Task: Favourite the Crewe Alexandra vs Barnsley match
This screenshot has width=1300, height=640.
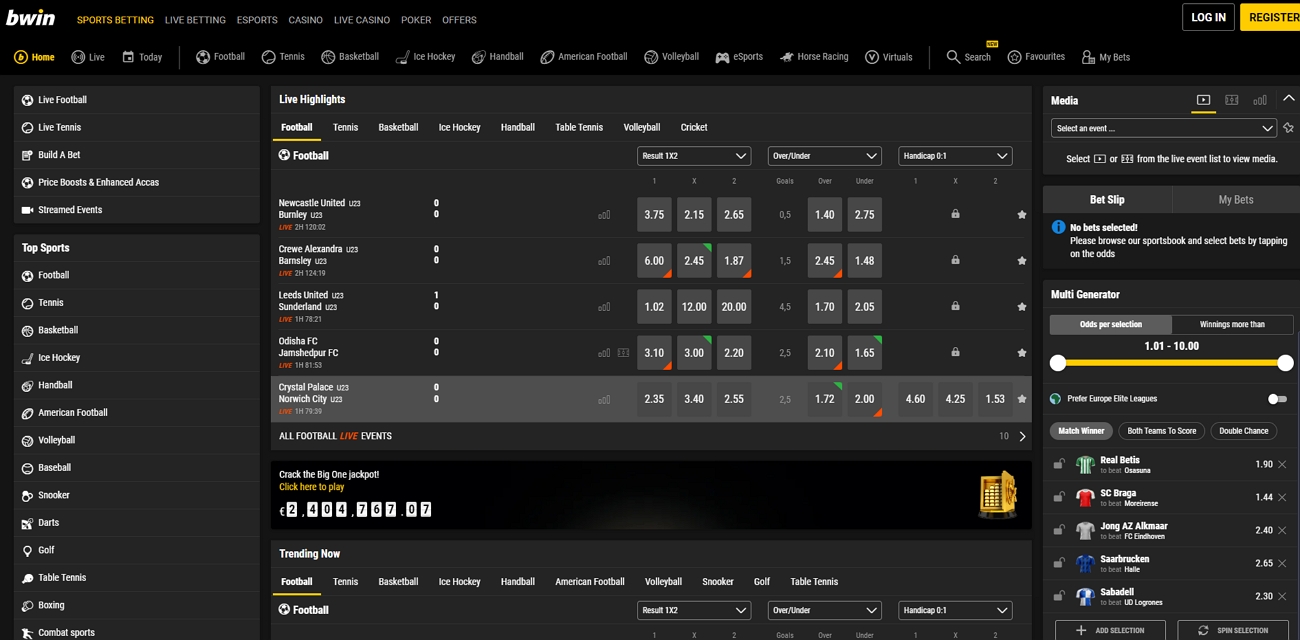Action: [x=1021, y=261]
